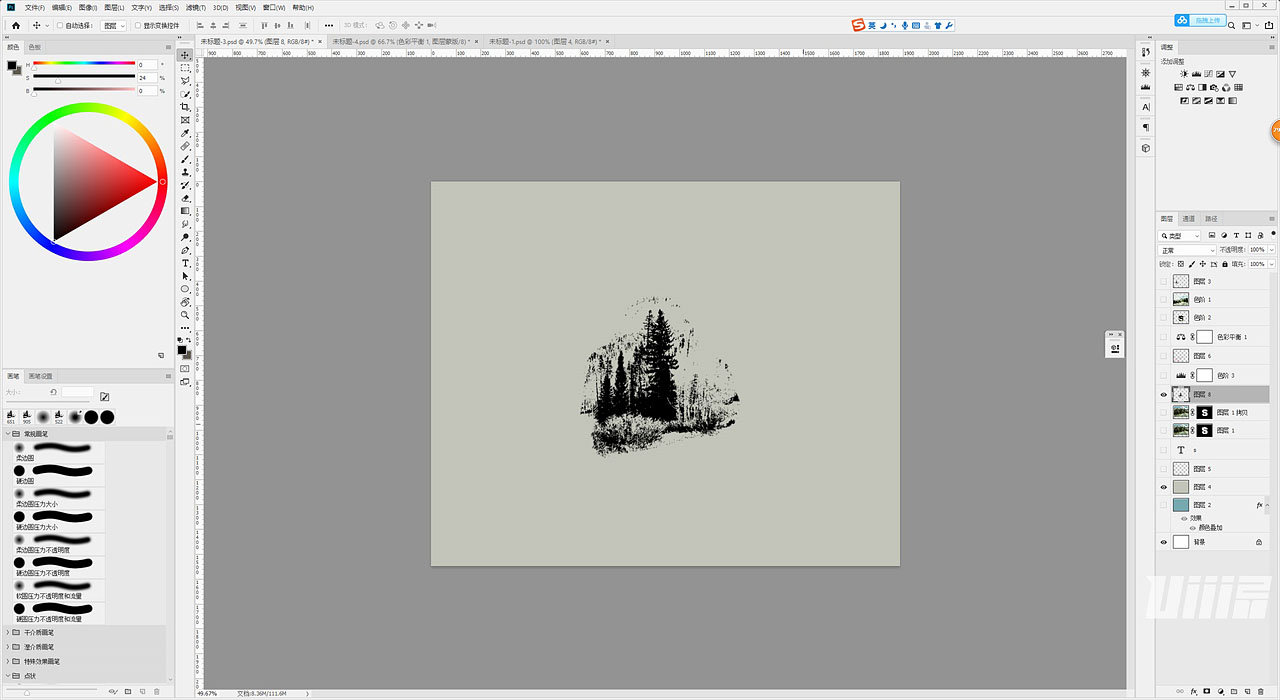Image resolution: width=1280 pixels, height=700 pixels.
Task: Click the Home icon in options bar
Action: pos(15,25)
